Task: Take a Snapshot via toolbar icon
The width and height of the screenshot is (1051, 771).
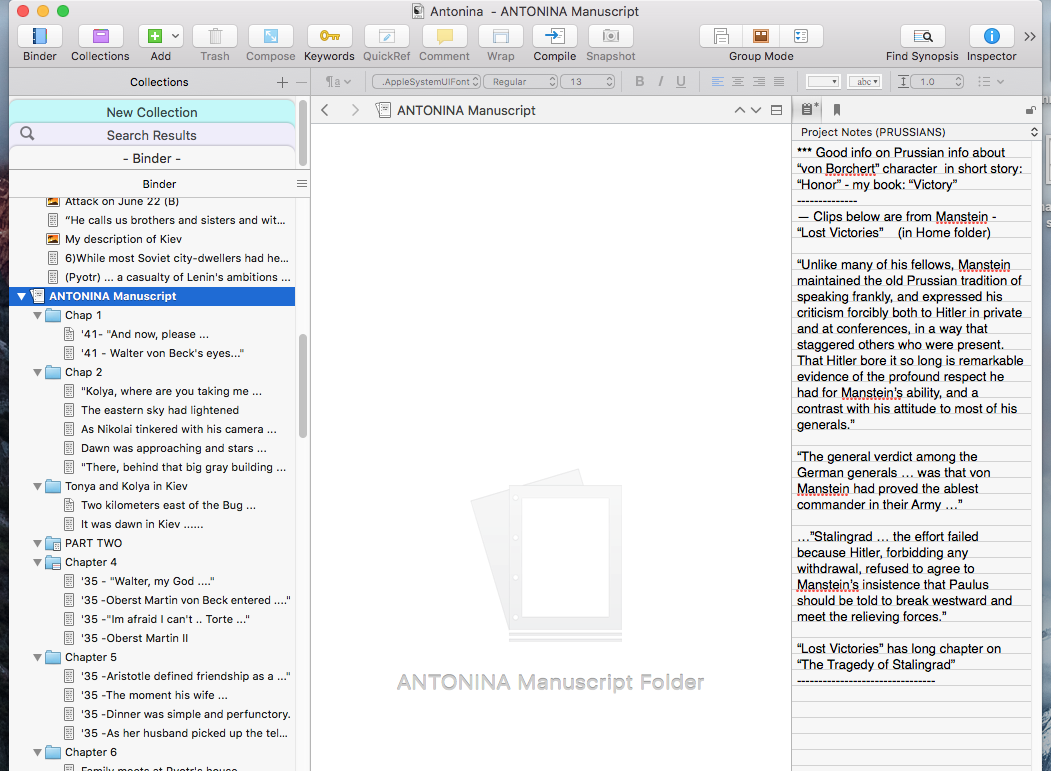Action: 611,36
